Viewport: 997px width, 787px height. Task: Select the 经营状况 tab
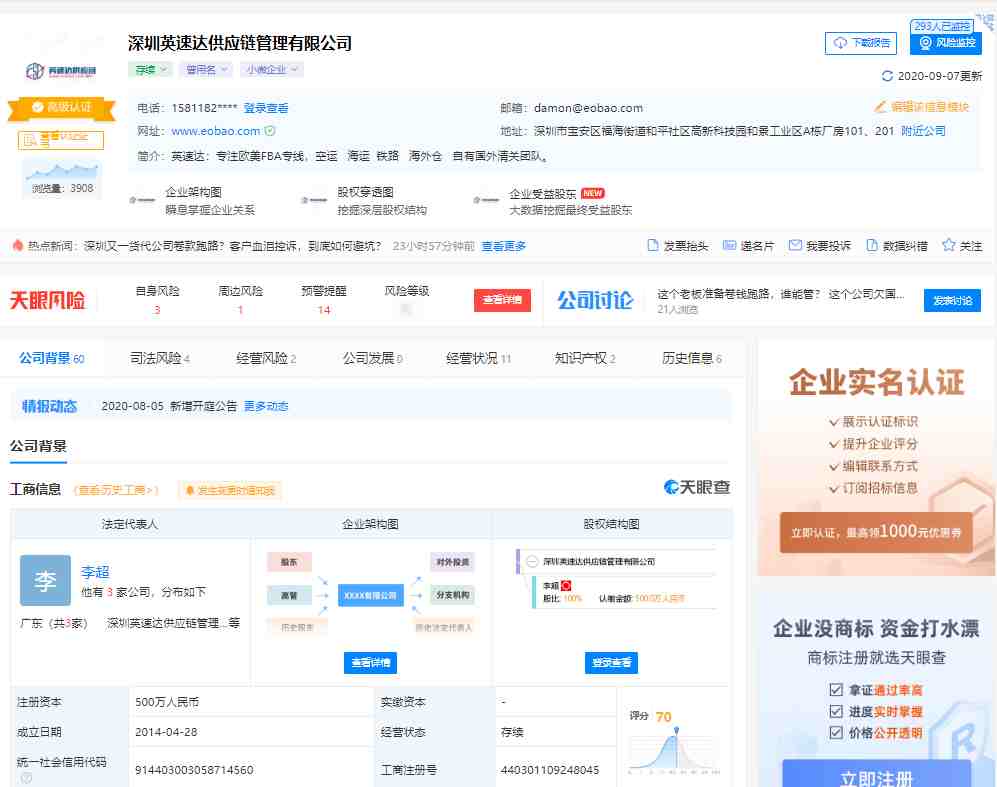coord(478,359)
